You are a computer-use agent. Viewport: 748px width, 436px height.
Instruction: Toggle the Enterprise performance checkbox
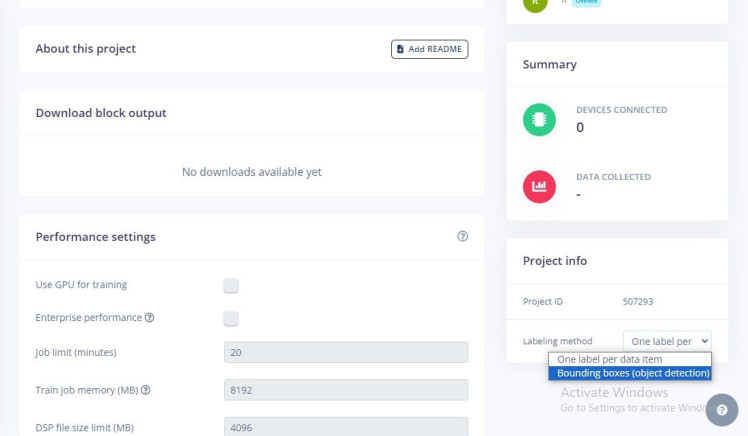[231, 319]
